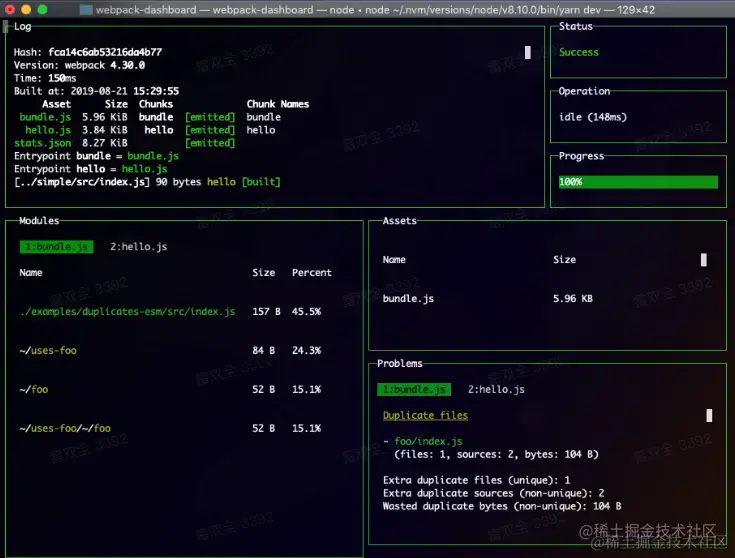Click the files: 1, sources: 2 detail line
Image resolution: width=735 pixels, height=558 pixels.
tap(496, 454)
